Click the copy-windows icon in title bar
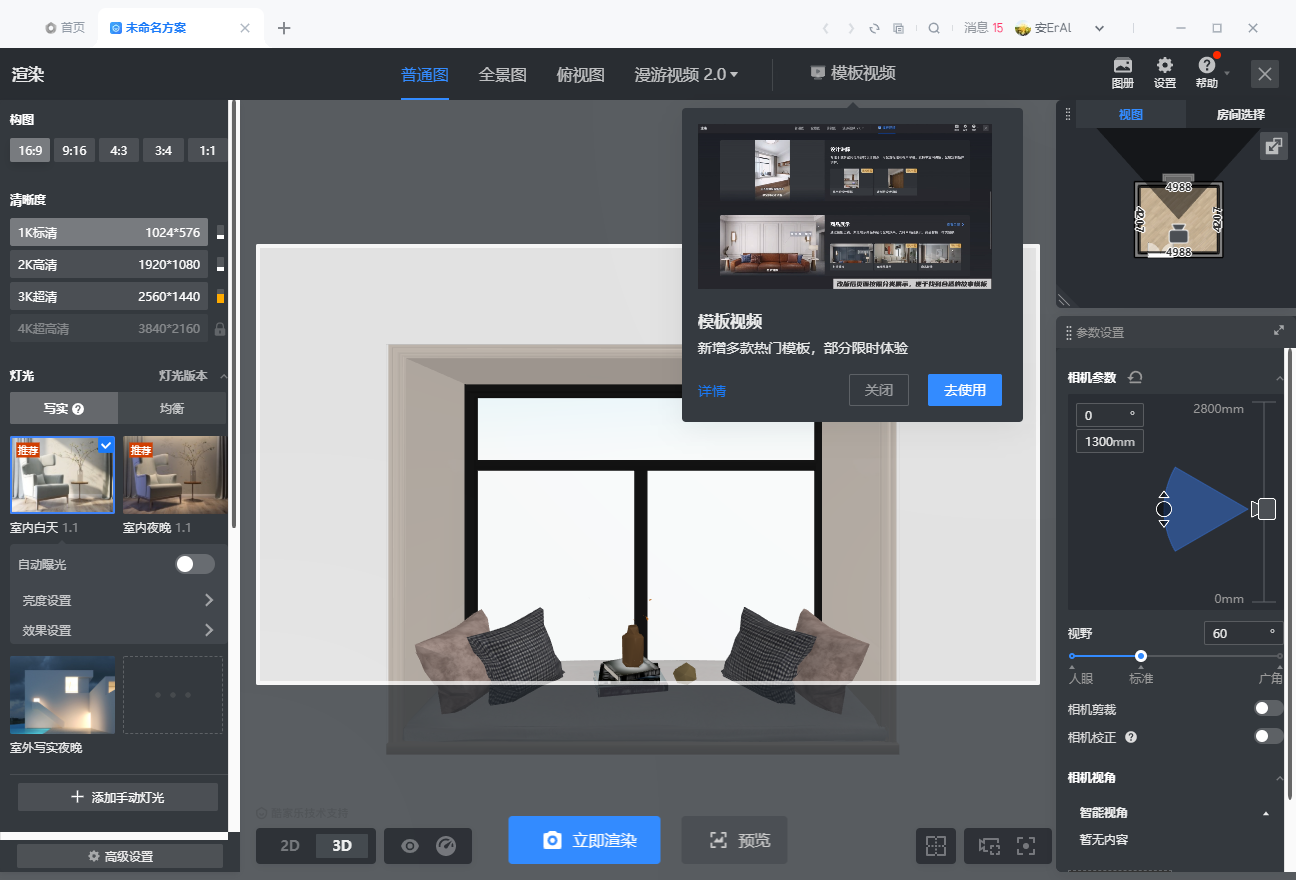This screenshot has width=1296, height=880. pyautogui.click(x=898, y=28)
